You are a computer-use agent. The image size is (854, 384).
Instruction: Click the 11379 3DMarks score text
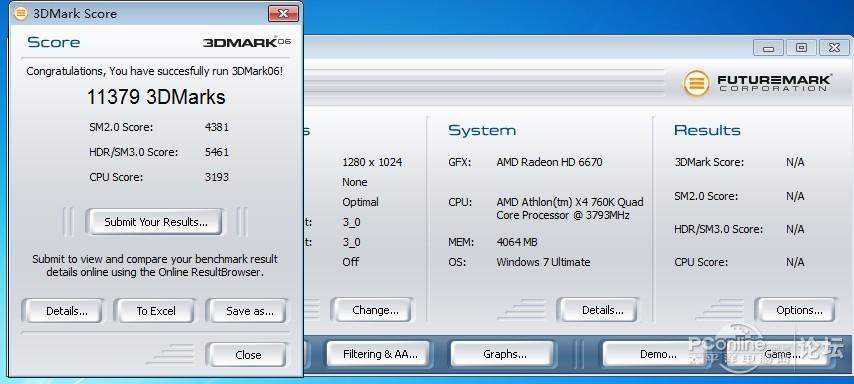coord(156,97)
